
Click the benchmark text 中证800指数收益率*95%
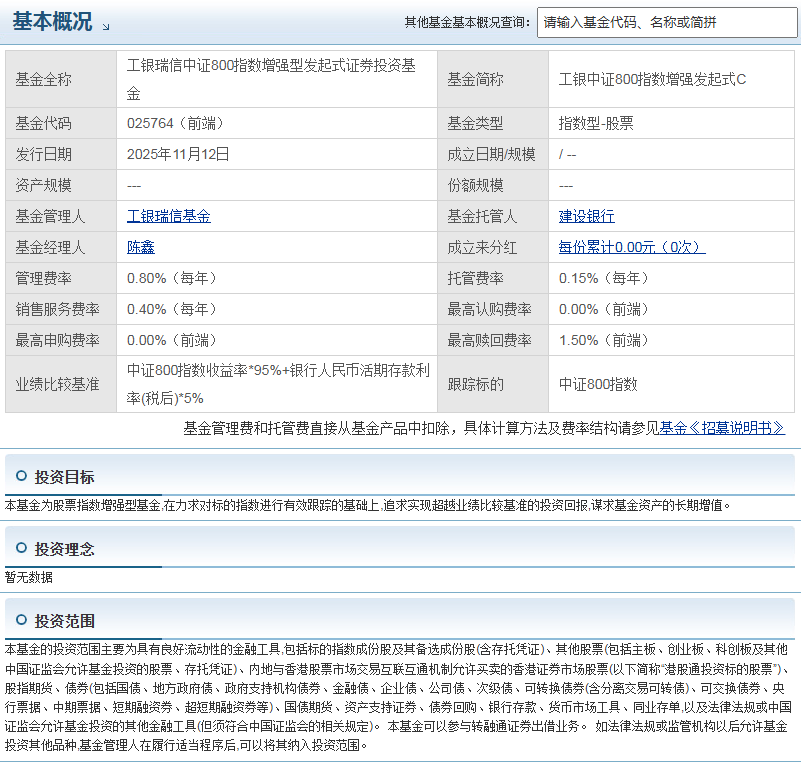point(204,370)
